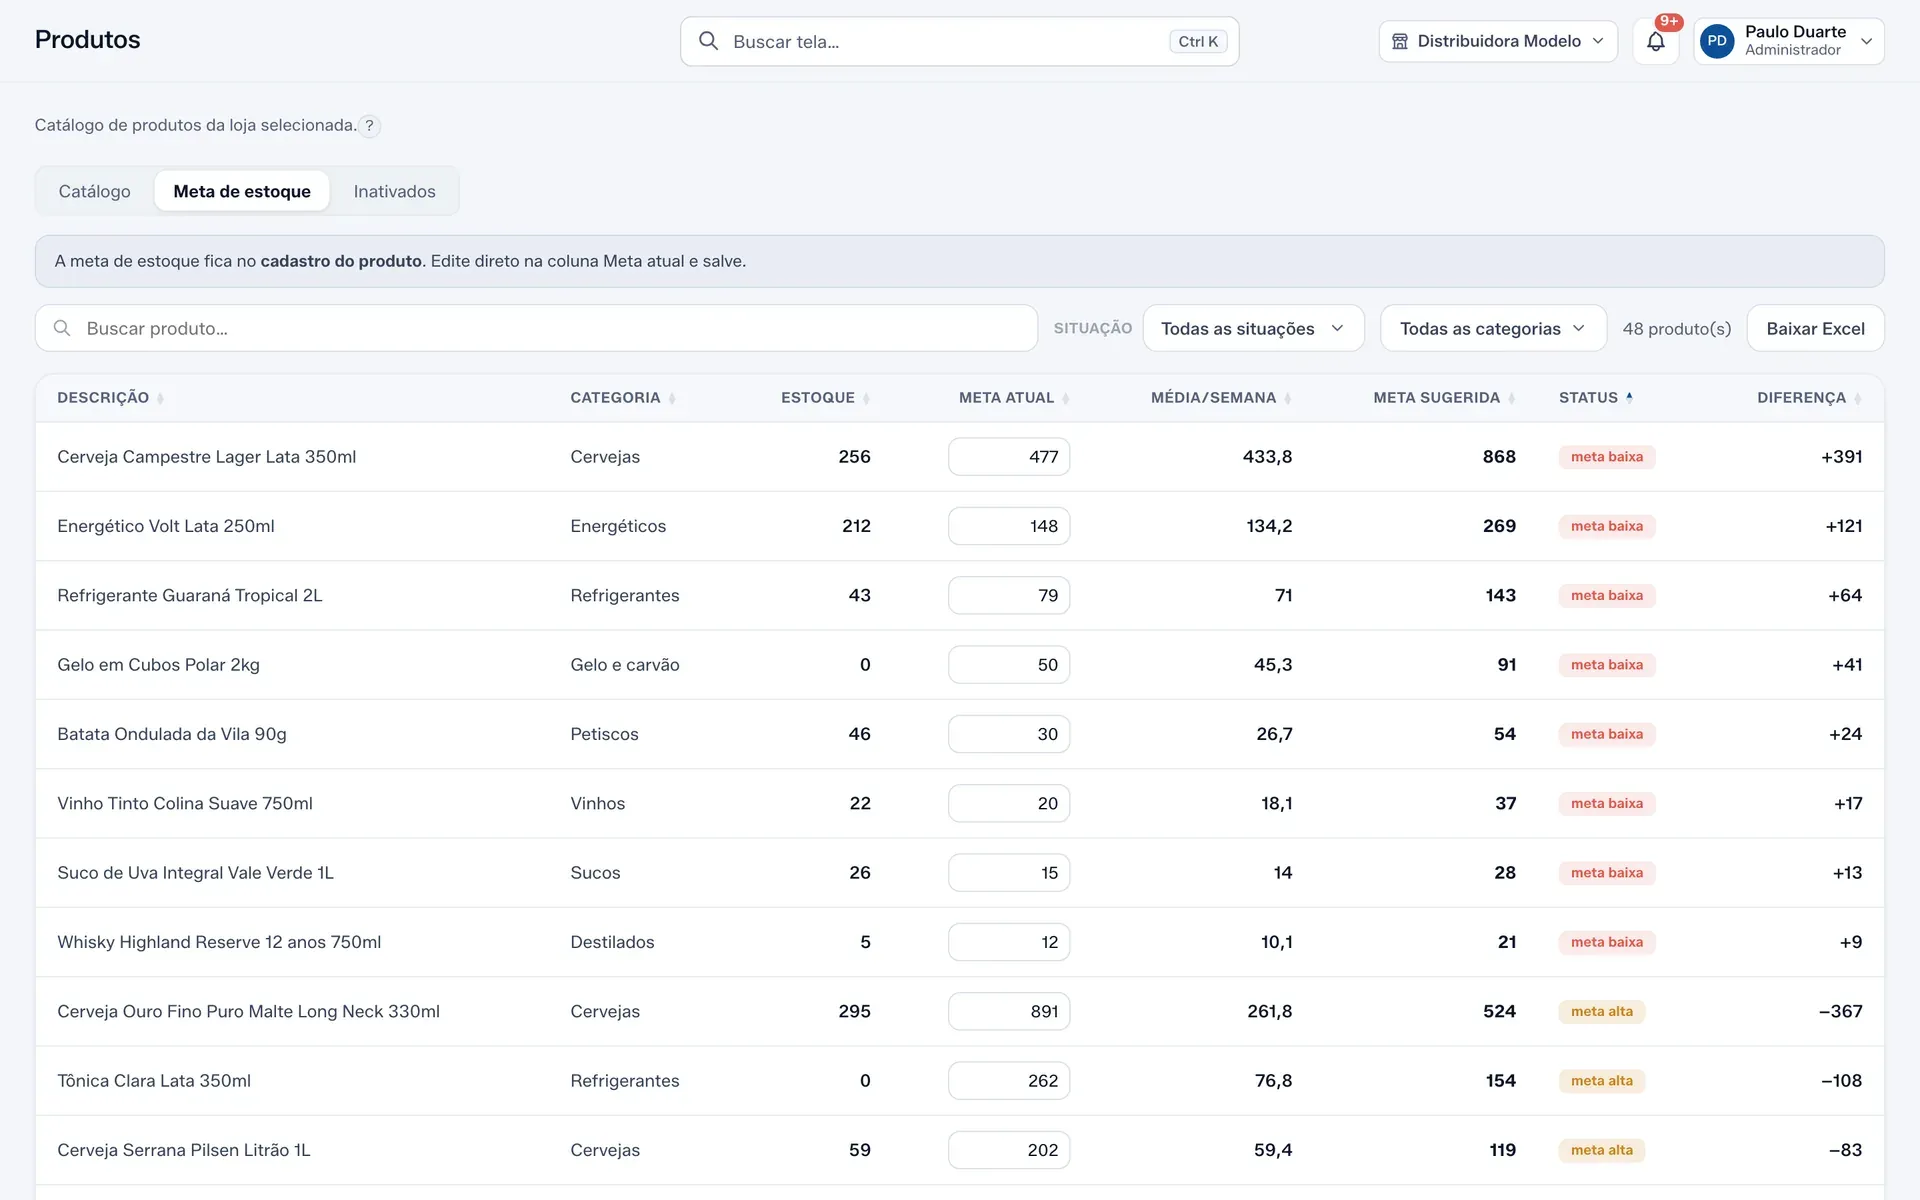1920x1200 pixels.
Task: Open the Todas as situações dropdown
Action: click(x=1253, y=328)
